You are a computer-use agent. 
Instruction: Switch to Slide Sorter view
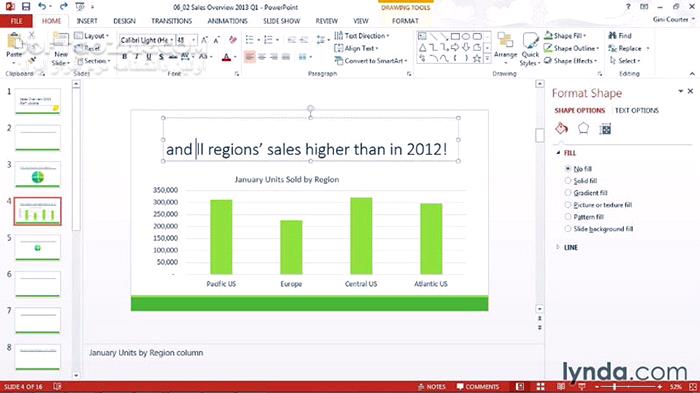(x=540, y=387)
